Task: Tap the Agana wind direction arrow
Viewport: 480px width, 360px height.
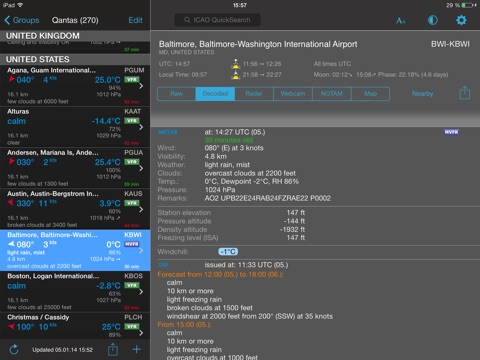Action: (x=11, y=79)
